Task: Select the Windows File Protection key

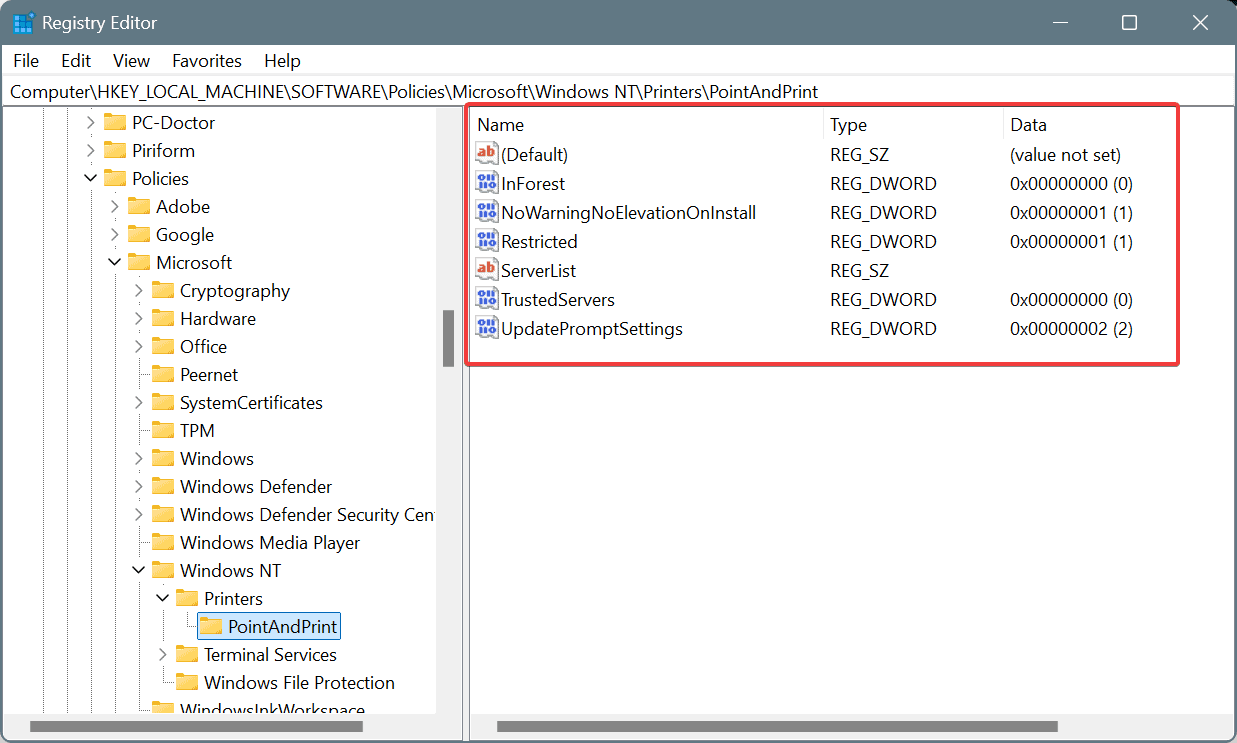Action: (x=299, y=683)
